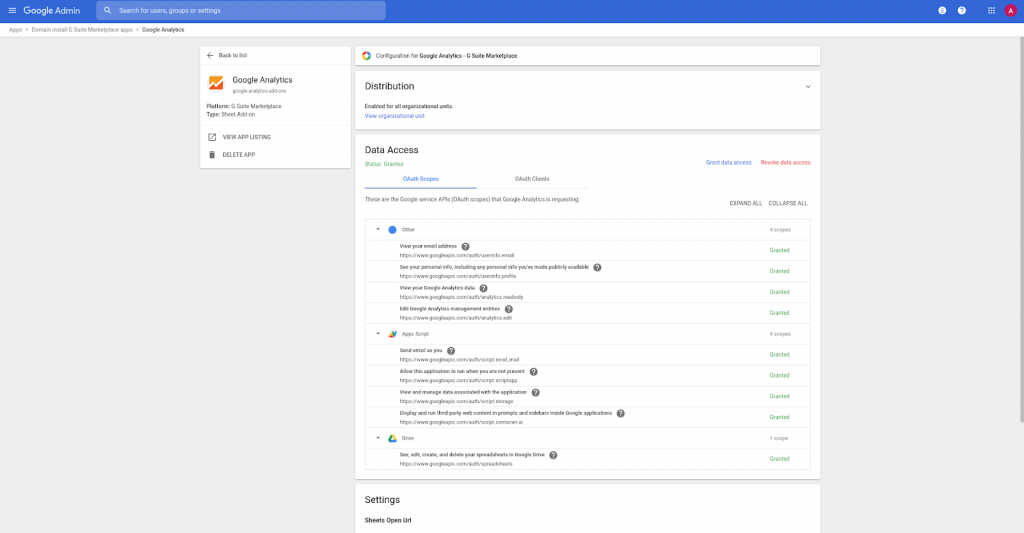This screenshot has width=1024, height=533.
Task: Focus the search for users, groups or settings field
Action: [x=241, y=10]
